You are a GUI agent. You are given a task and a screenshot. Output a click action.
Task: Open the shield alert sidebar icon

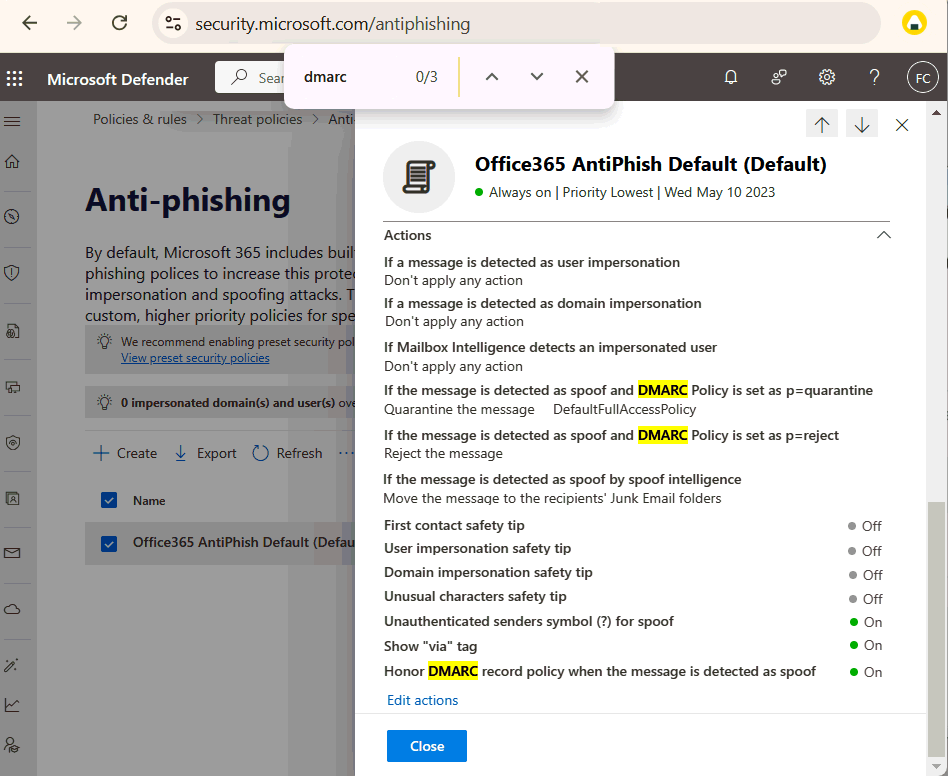(x=12, y=273)
